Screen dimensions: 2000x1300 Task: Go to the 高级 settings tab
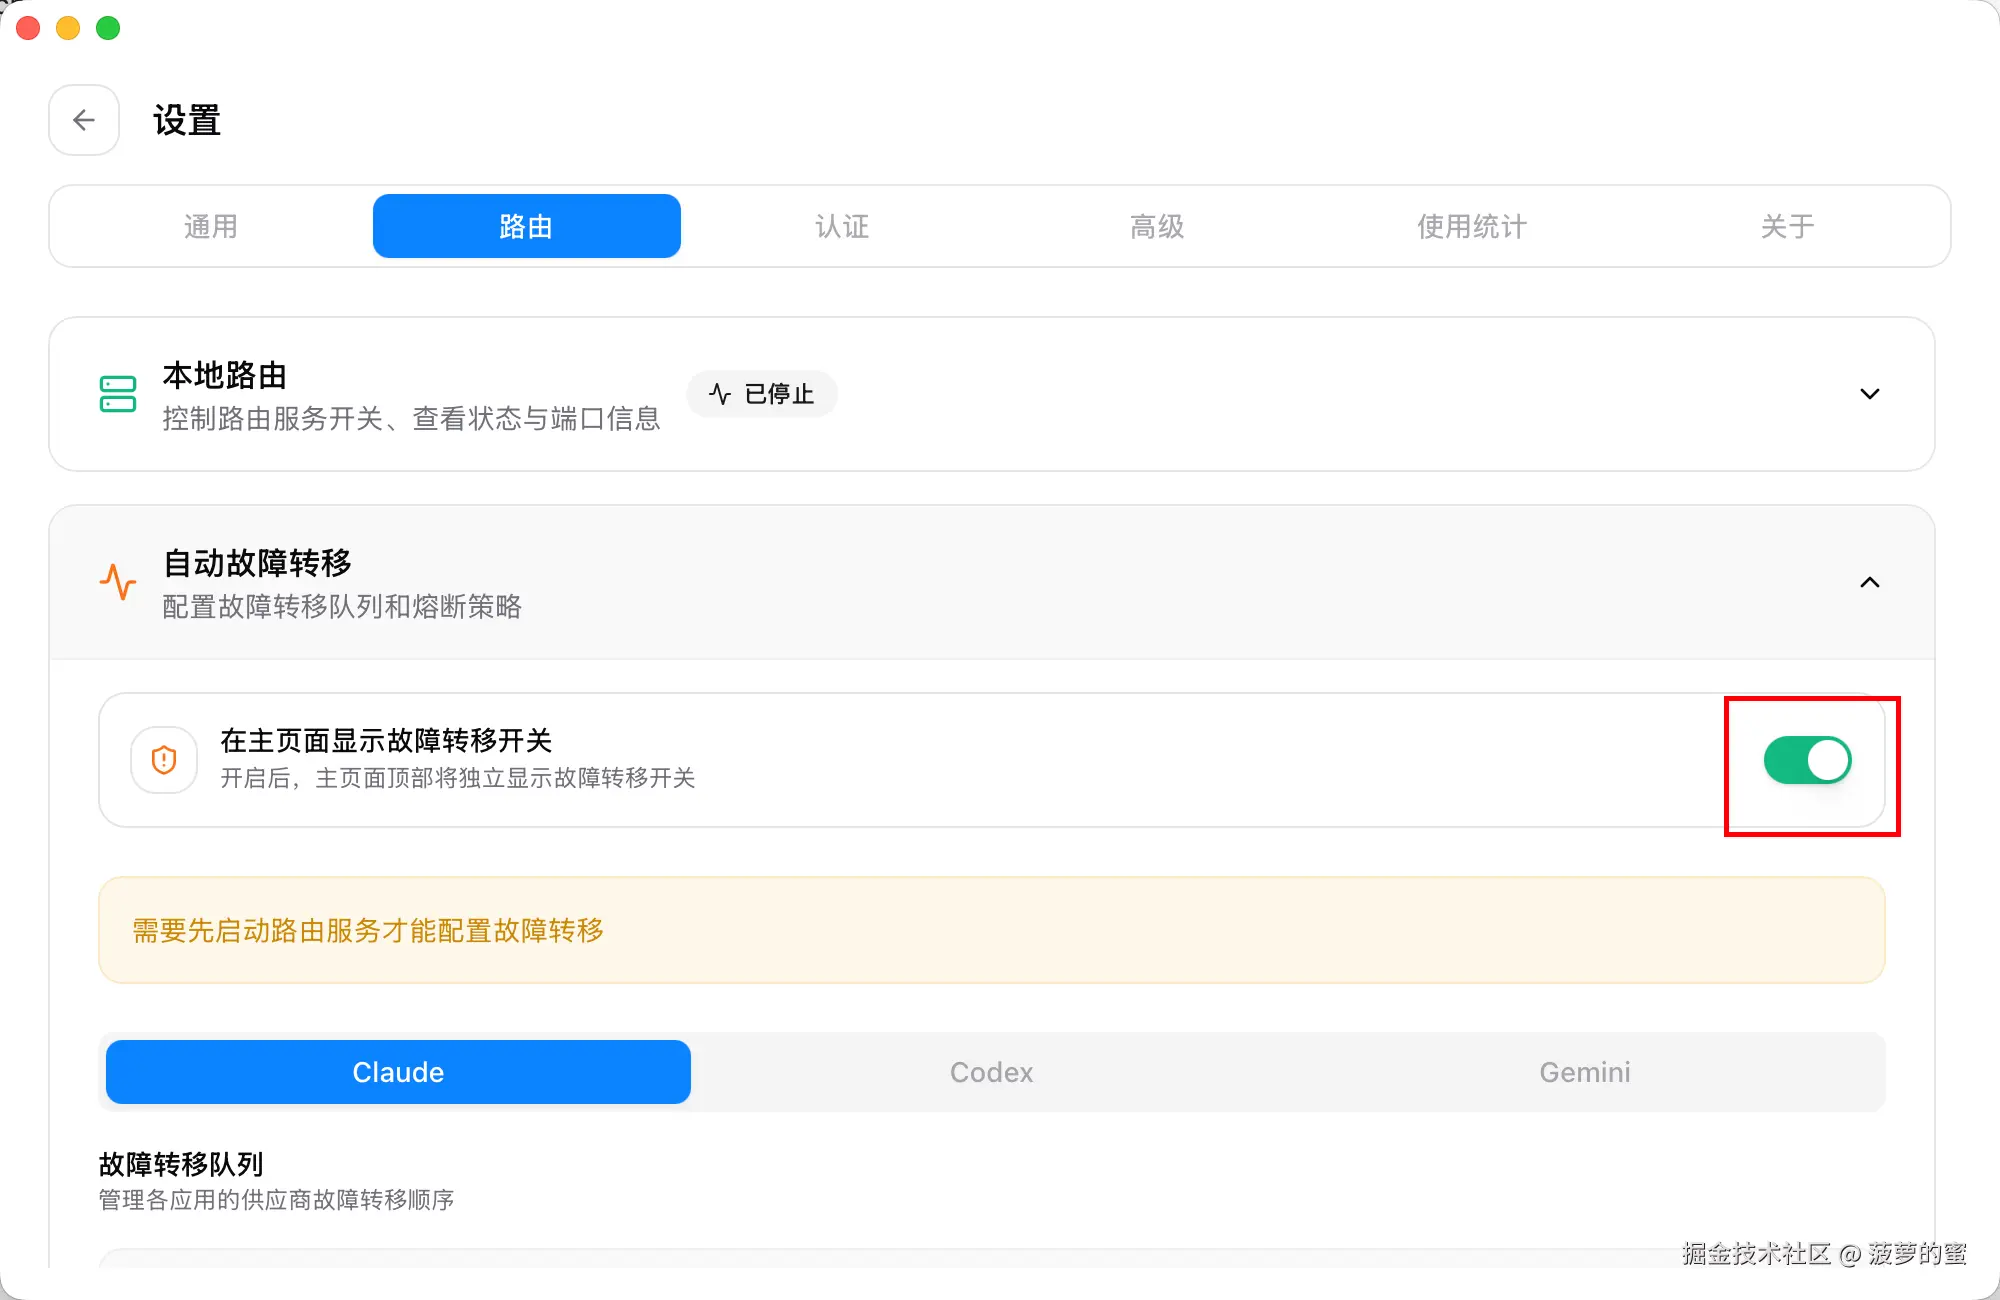click(1157, 226)
